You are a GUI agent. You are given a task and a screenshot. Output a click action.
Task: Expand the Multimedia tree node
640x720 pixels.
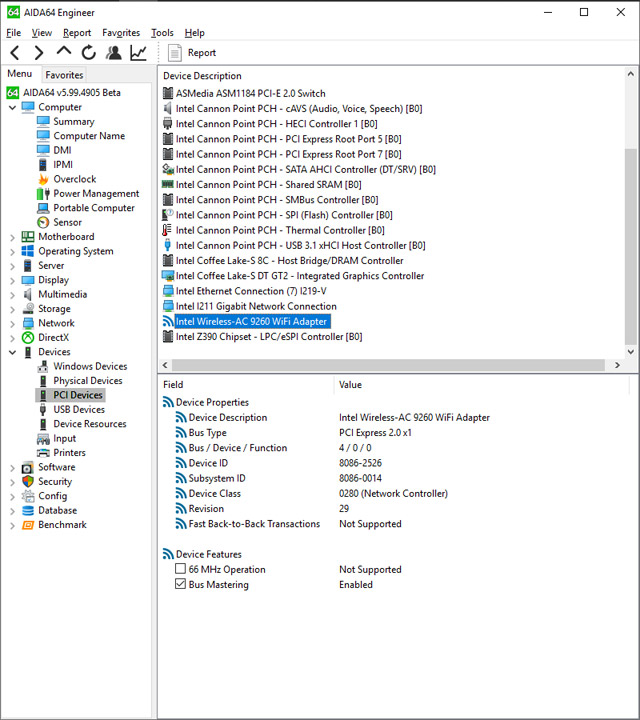[x=12, y=295]
